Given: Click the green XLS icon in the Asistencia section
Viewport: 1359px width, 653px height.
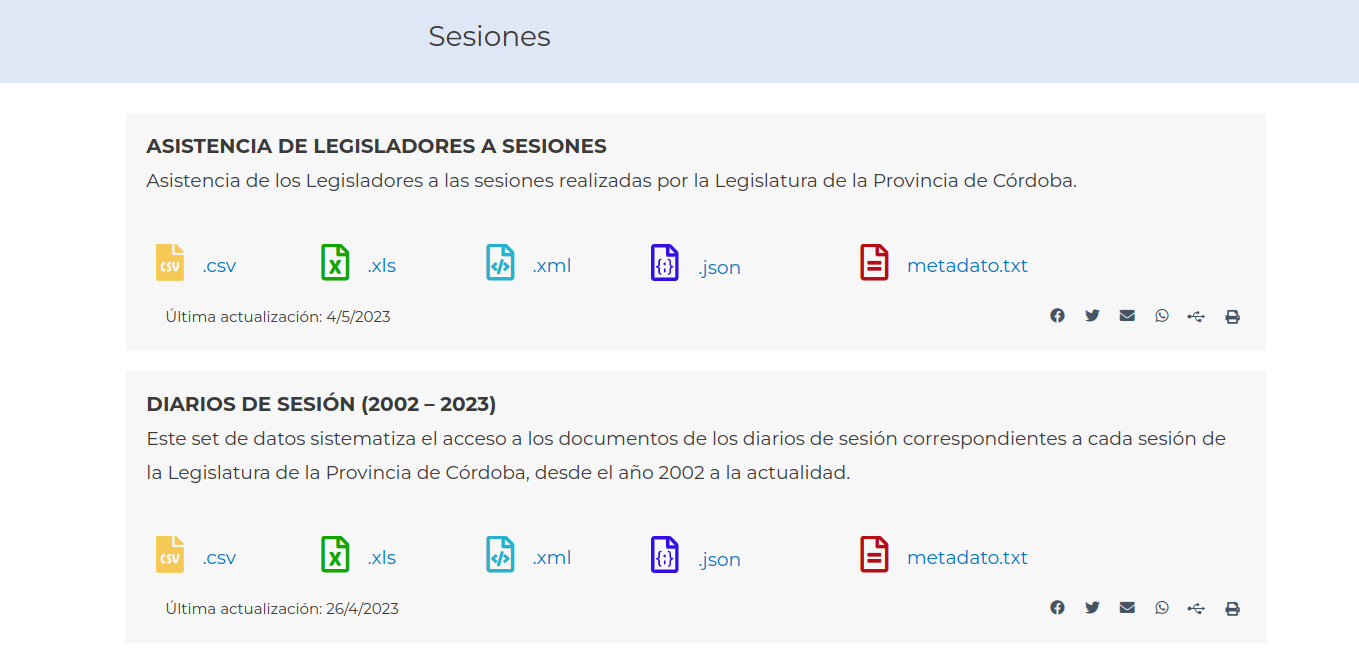Looking at the screenshot, I should coord(335,262).
